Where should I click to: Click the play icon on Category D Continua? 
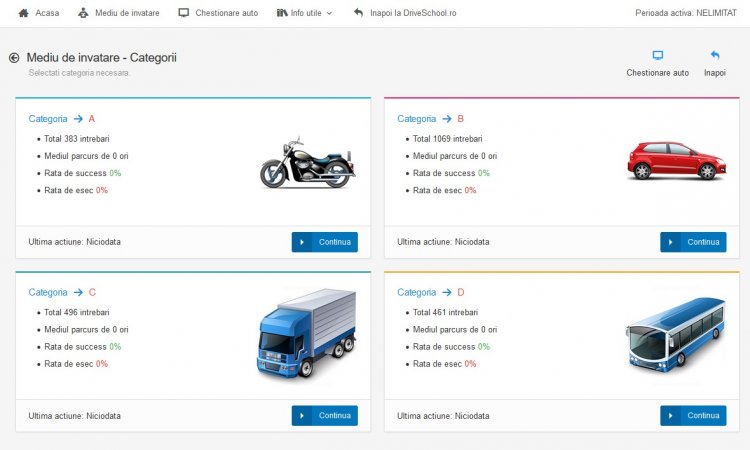pos(671,416)
